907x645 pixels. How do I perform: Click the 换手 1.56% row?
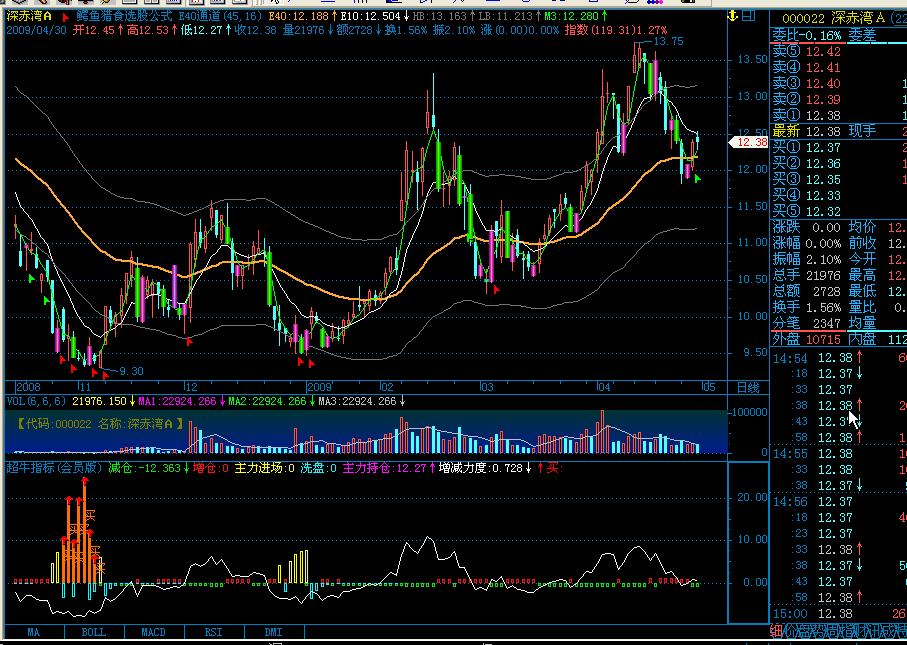807,307
